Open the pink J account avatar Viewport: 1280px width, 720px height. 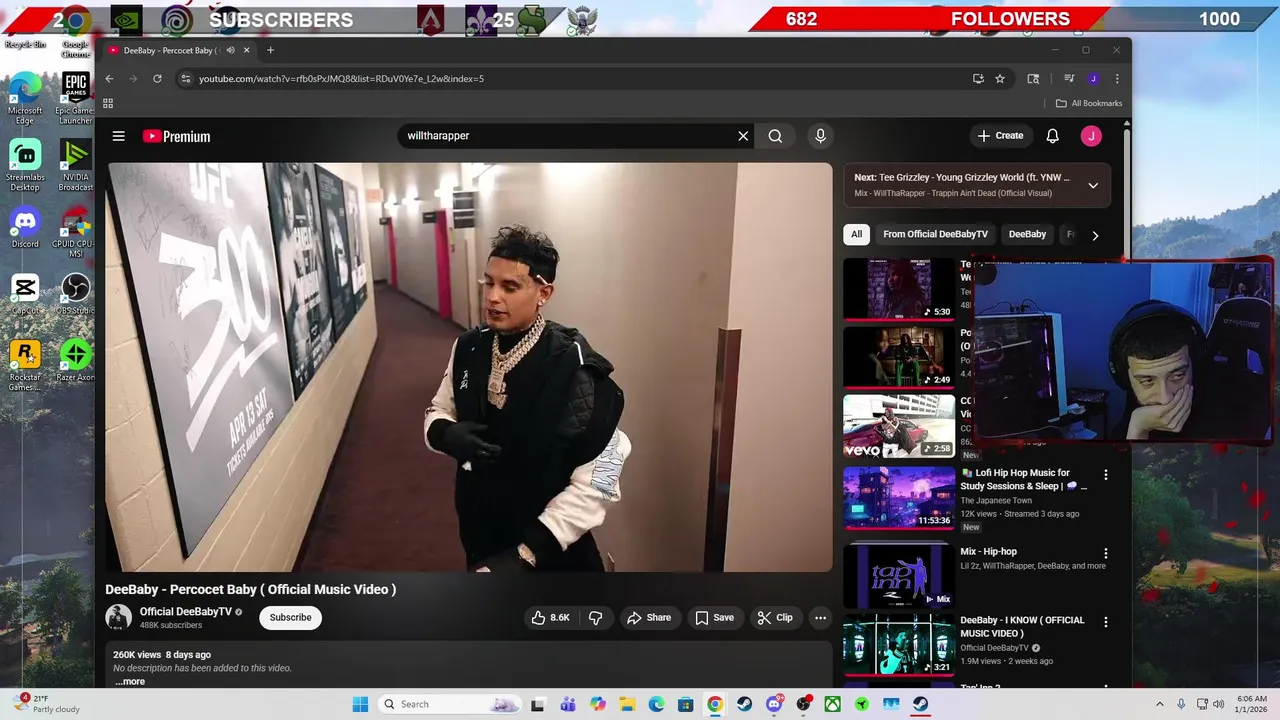[1091, 136]
